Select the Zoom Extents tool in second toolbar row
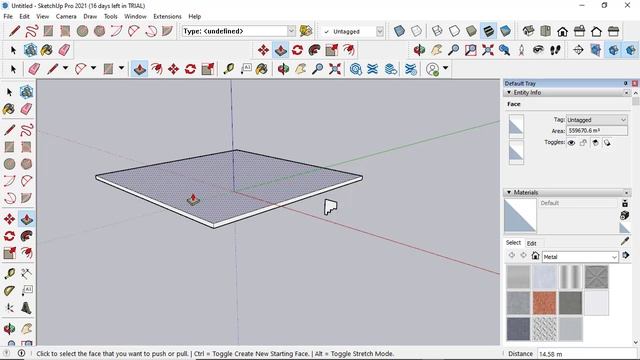The height and width of the screenshot is (360, 640). tap(487, 50)
